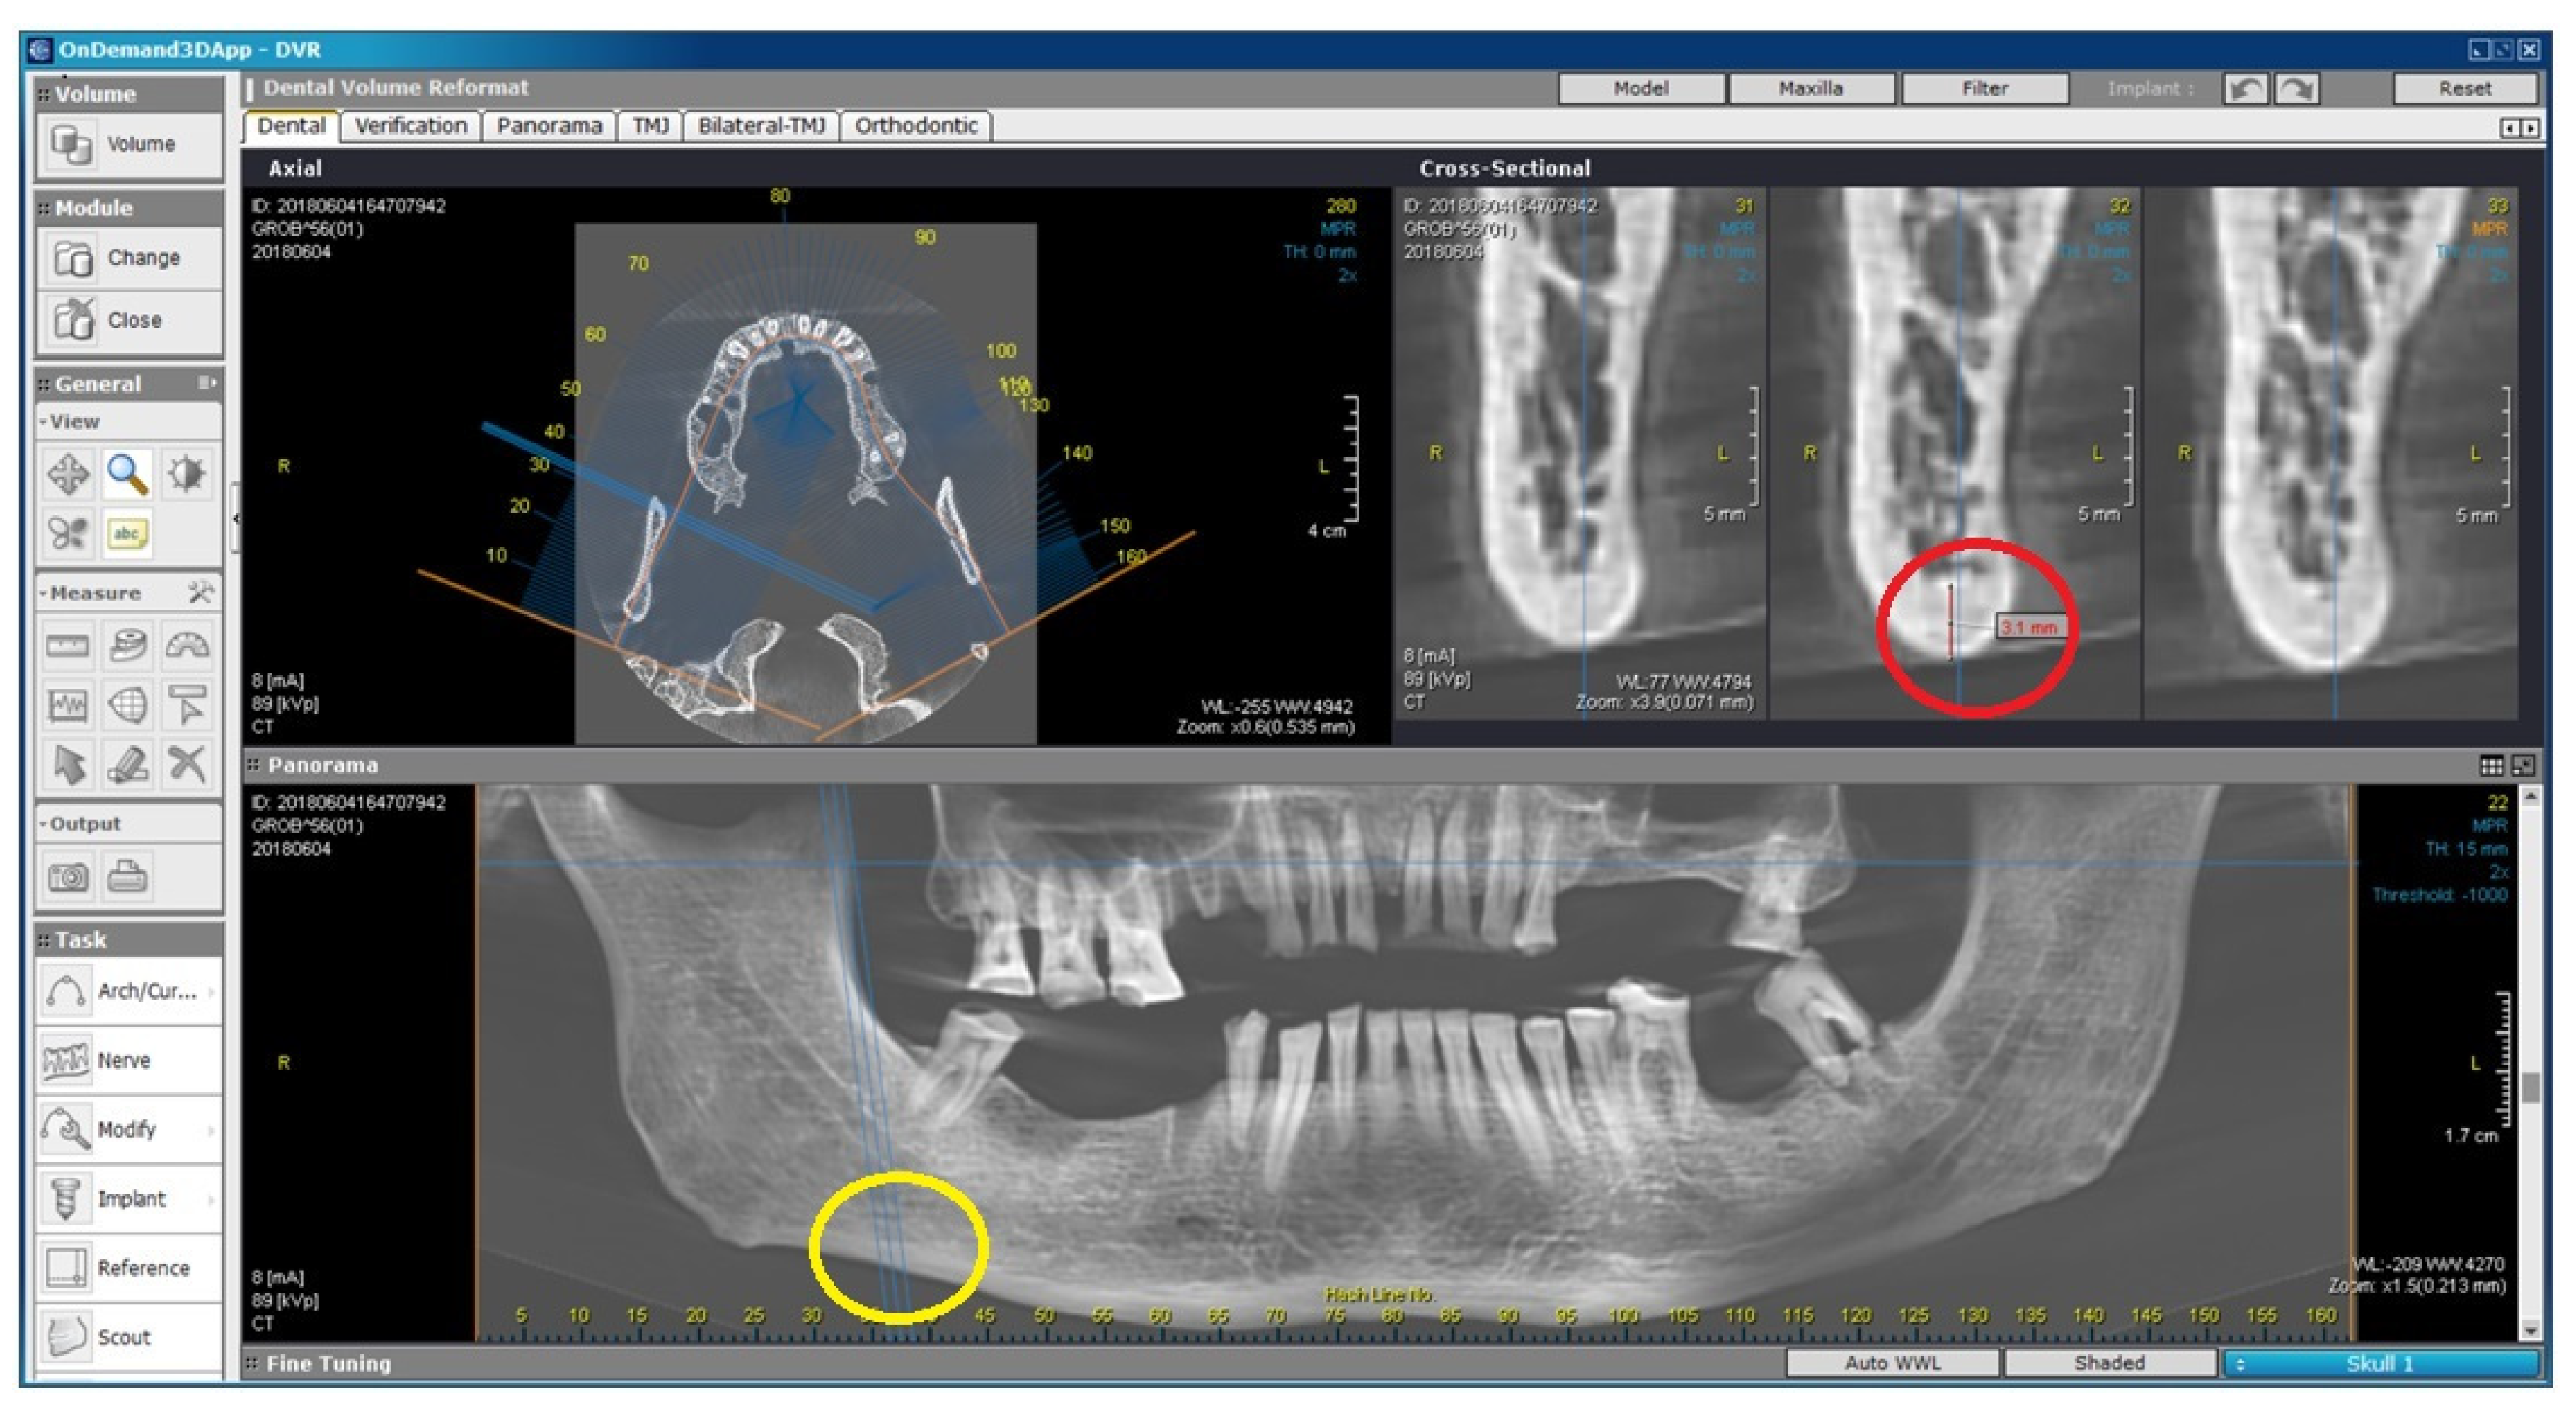
Task: Select the Zoom magnifier tool
Action: pyautogui.click(x=127, y=474)
